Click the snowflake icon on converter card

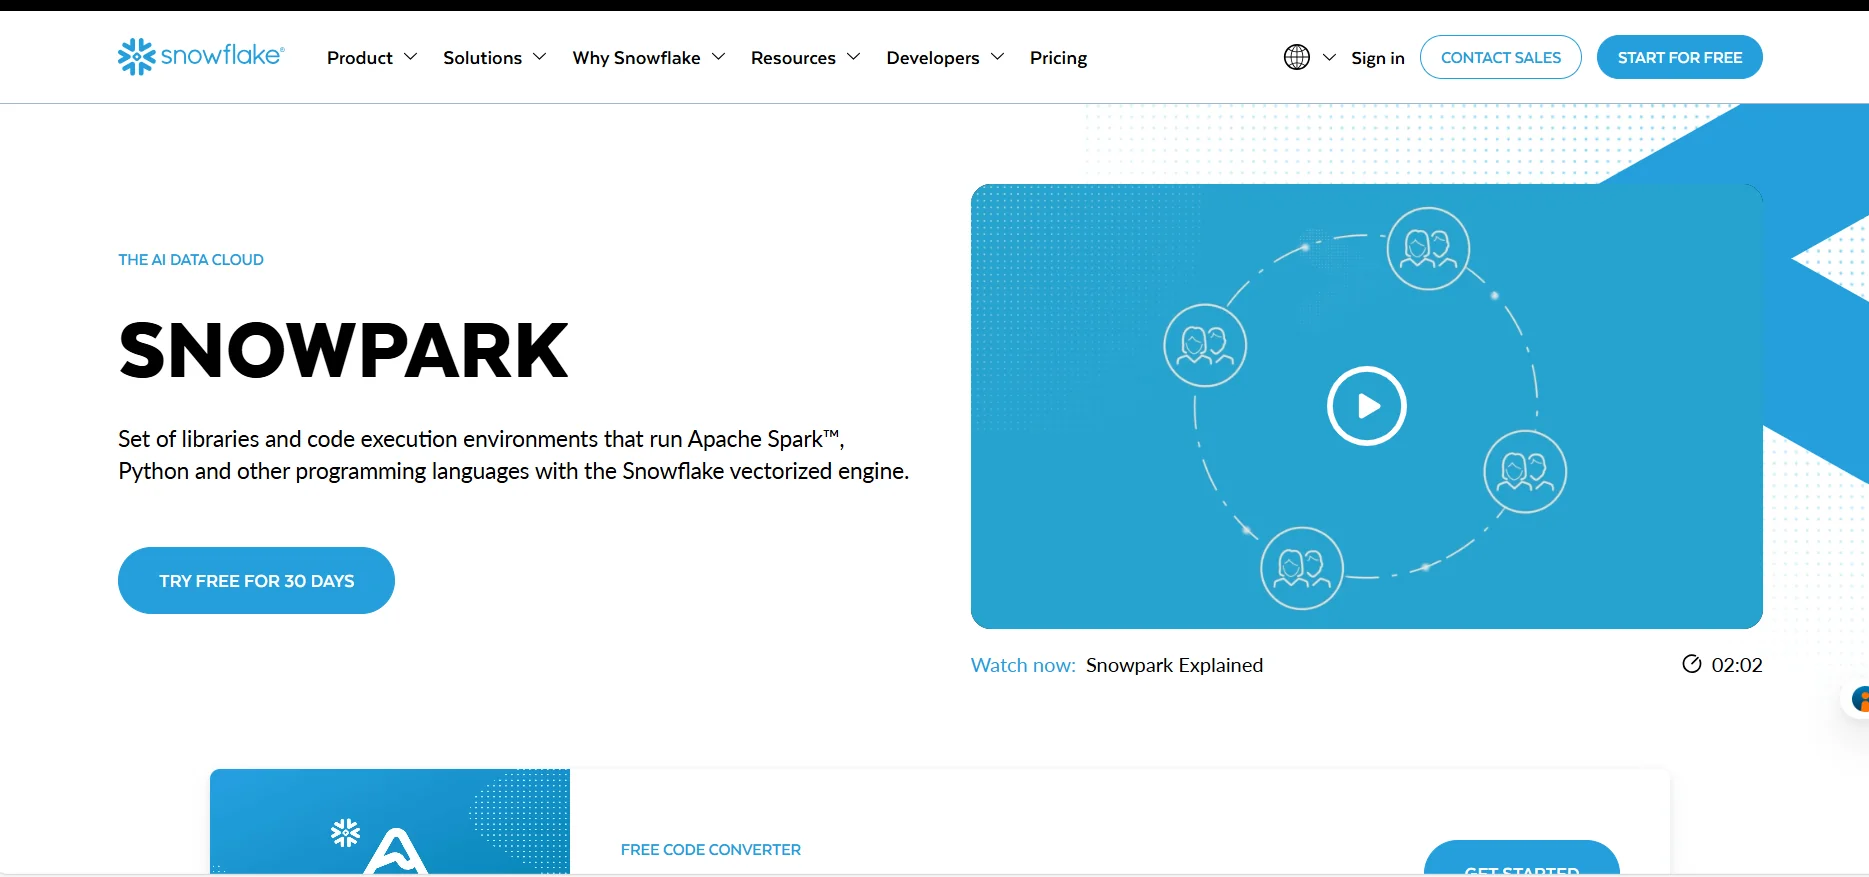click(x=345, y=832)
